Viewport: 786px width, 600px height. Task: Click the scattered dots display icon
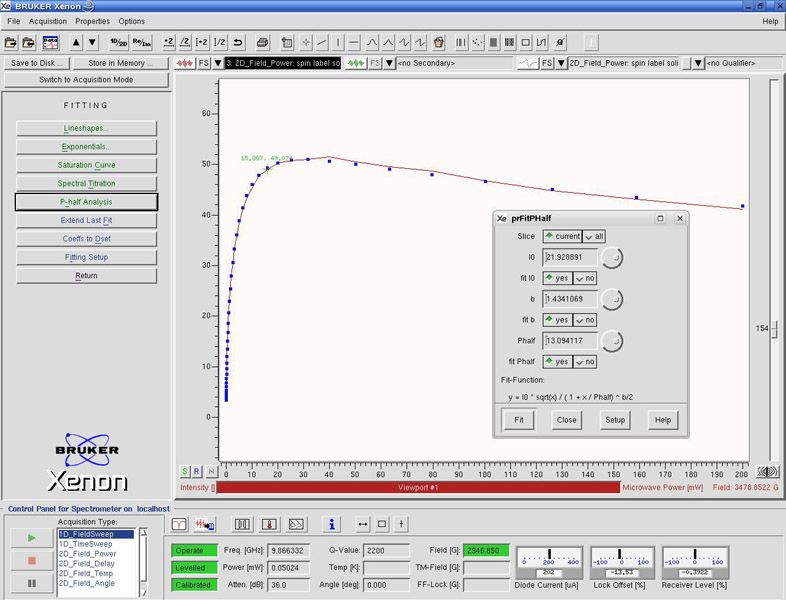pos(477,43)
